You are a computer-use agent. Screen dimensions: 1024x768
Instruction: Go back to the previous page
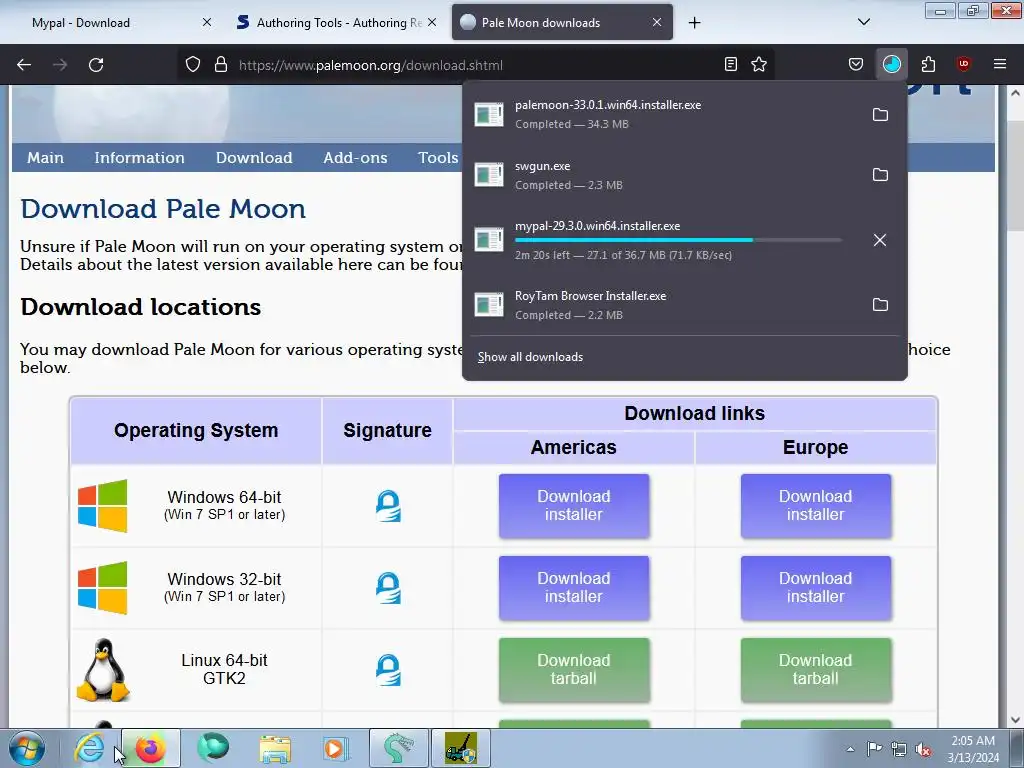tap(24, 65)
